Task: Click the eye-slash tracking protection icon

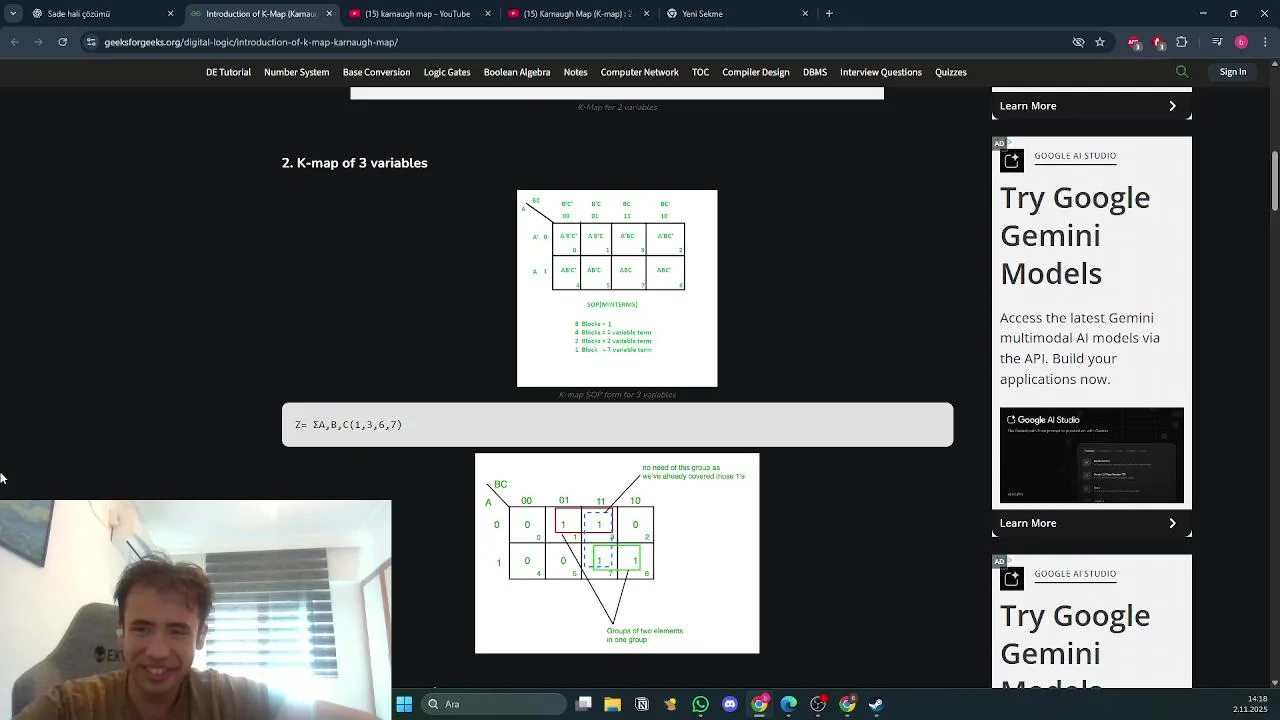Action: pyautogui.click(x=1078, y=42)
